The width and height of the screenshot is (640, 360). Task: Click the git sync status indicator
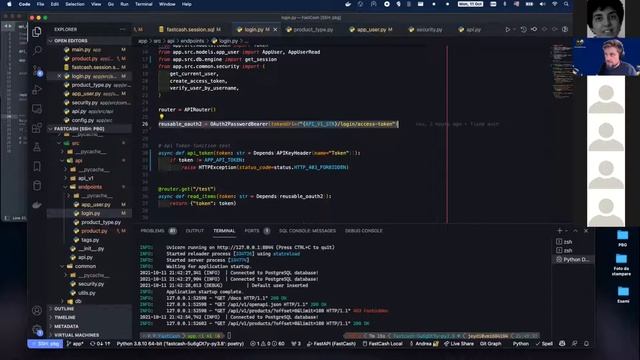pyautogui.click(x=100, y=344)
